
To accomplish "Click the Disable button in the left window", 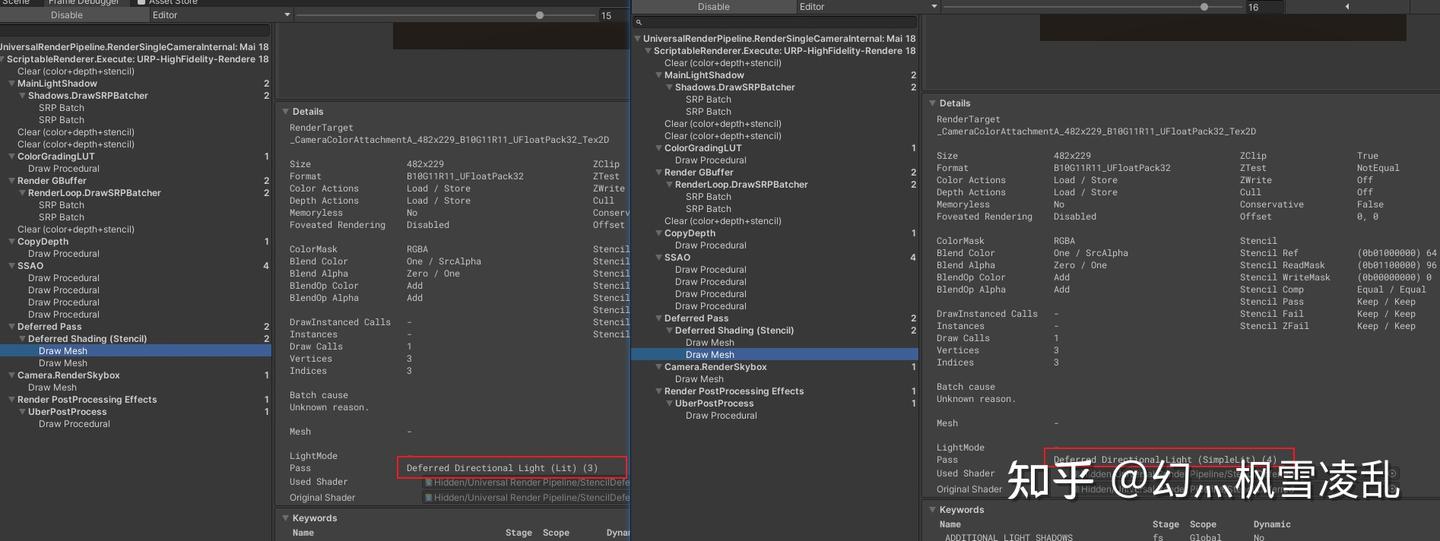I will [x=67, y=15].
